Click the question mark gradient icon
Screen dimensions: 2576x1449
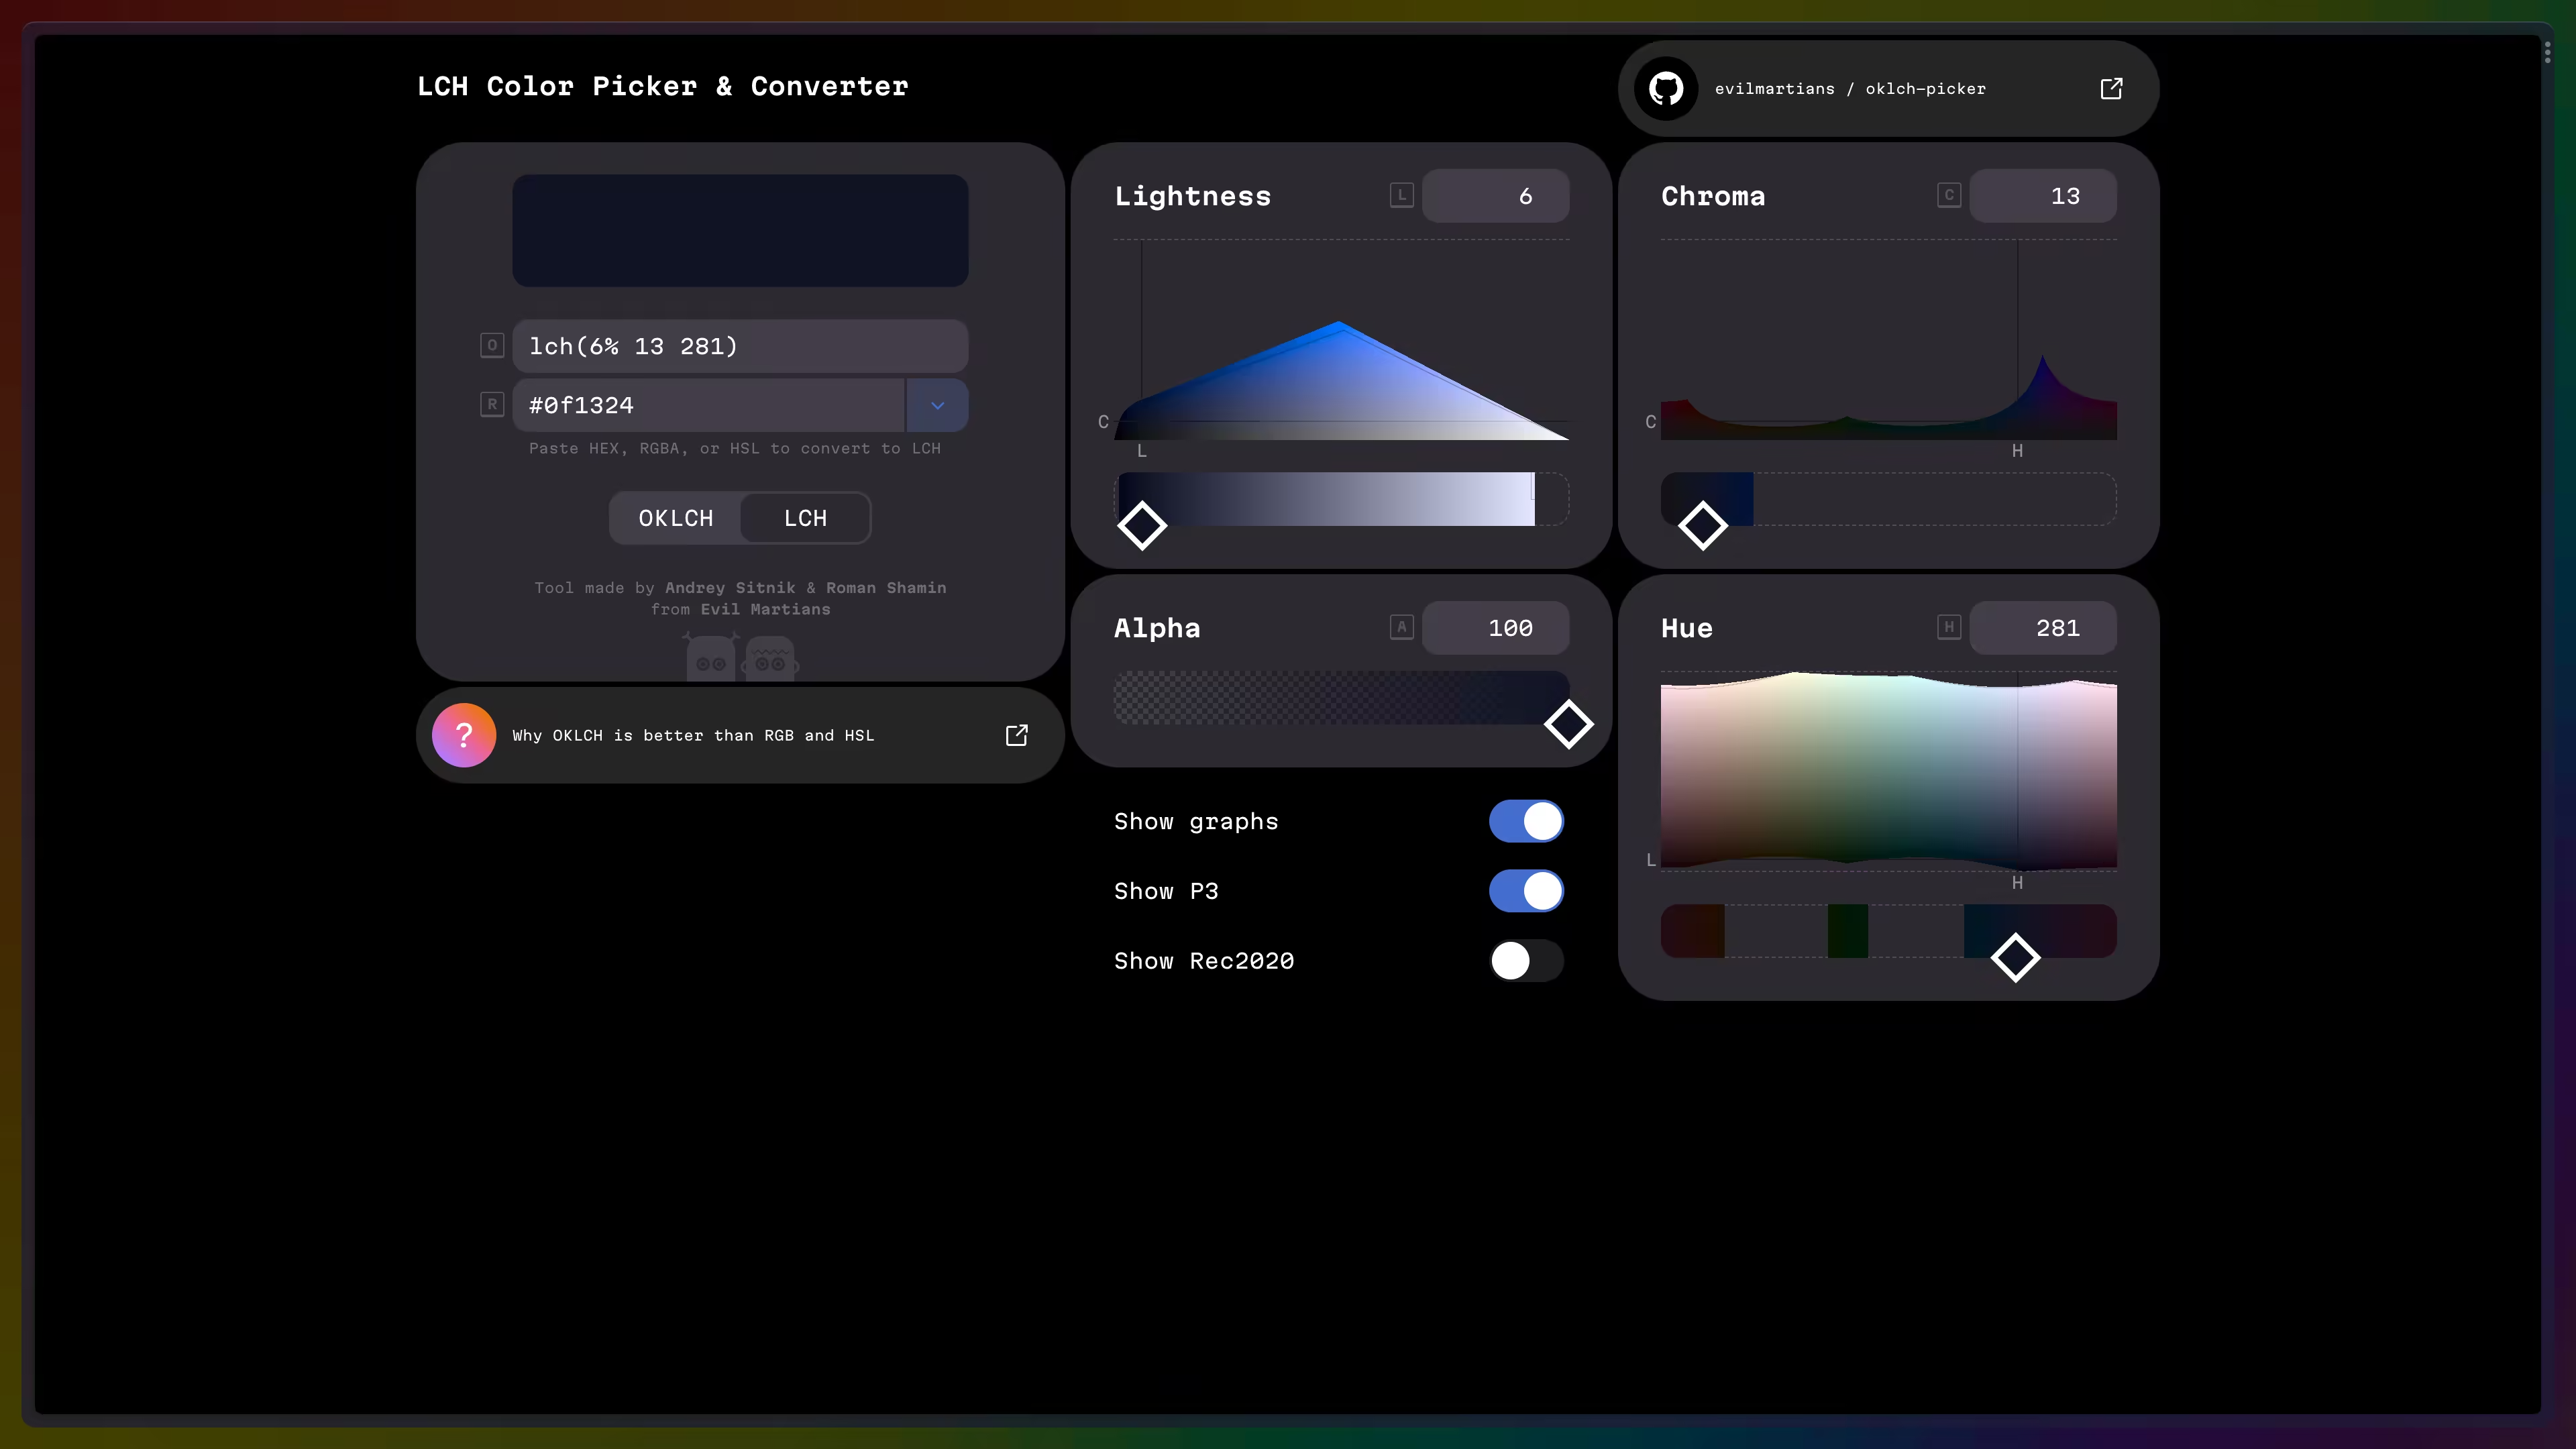click(464, 735)
